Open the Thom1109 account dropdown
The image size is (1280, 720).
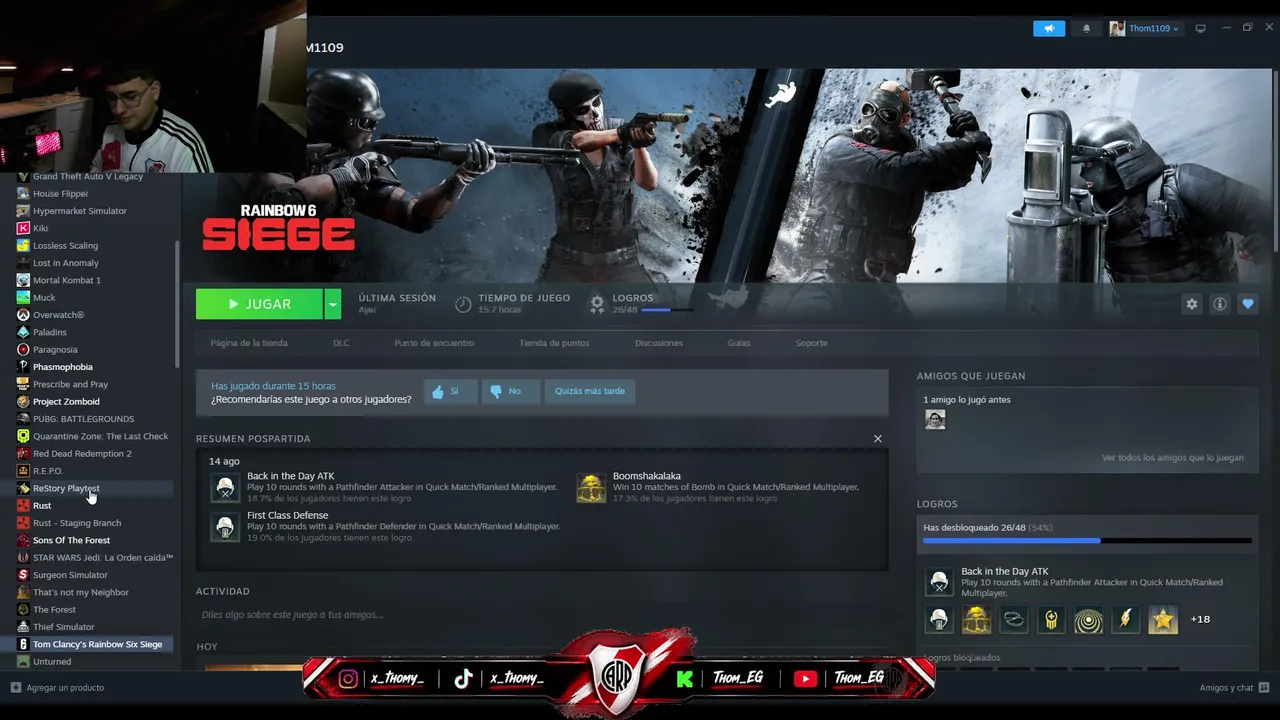[1146, 29]
